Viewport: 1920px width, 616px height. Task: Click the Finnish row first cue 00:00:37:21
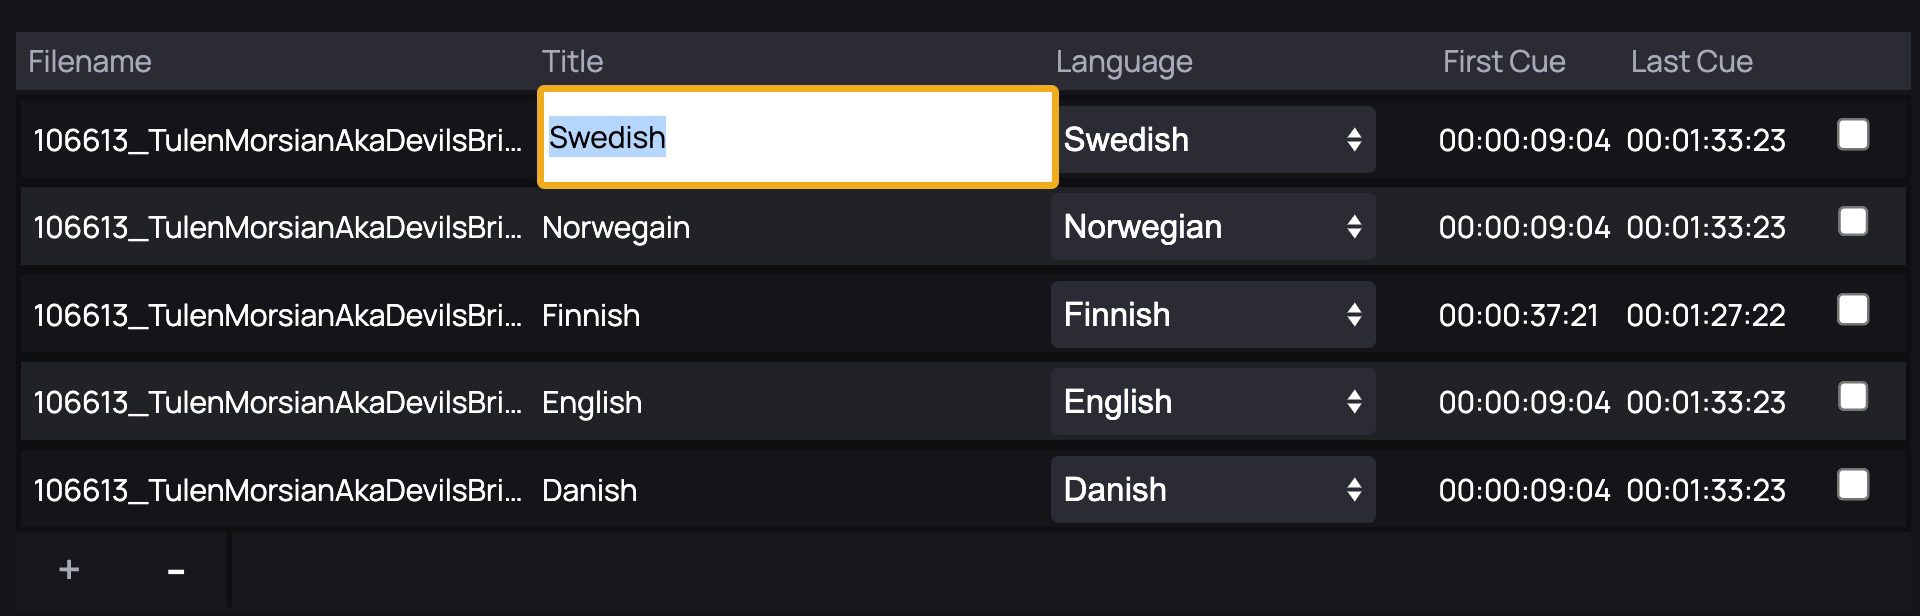pyautogui.click(x=1518, y=316)
